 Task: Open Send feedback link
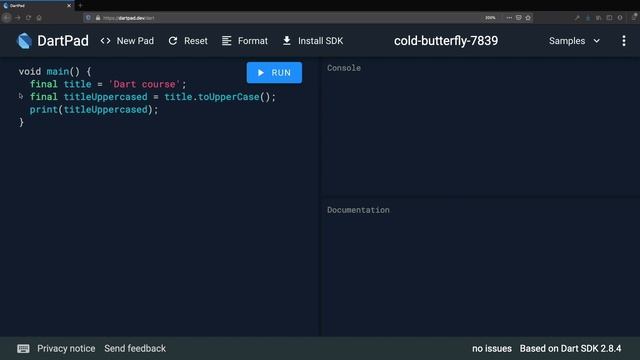tap(135, 349)
